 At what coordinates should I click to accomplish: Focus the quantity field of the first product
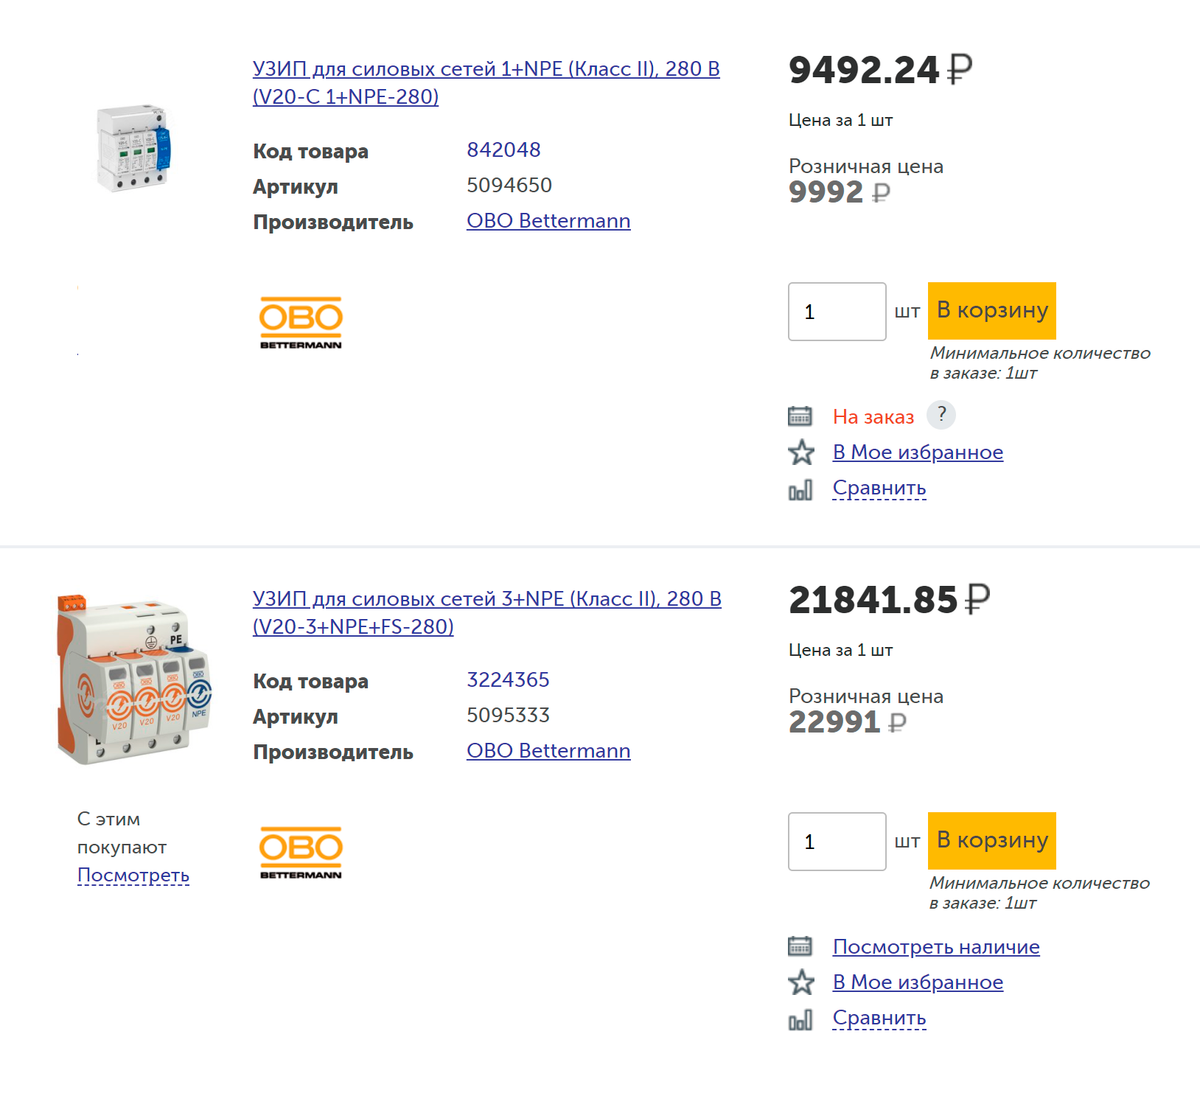836,312
